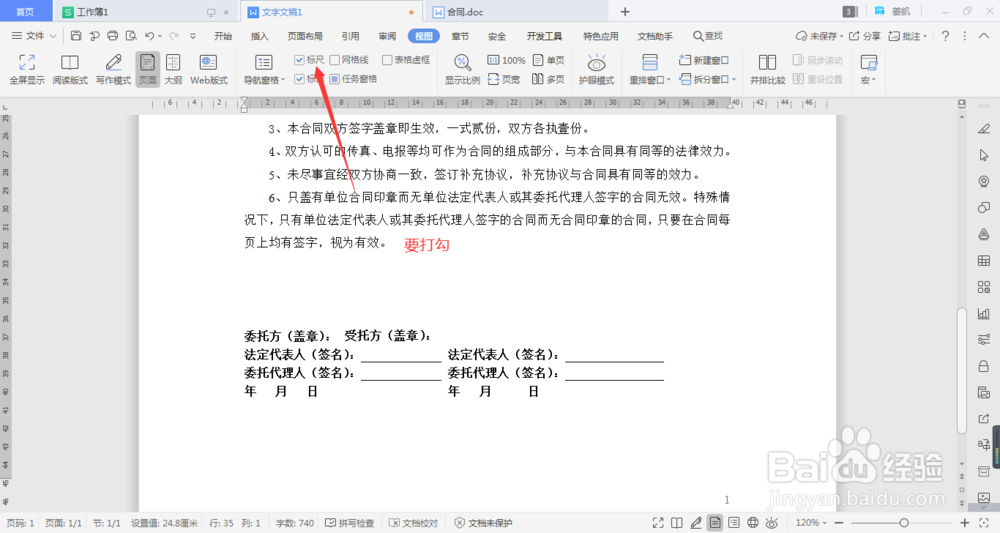Image resolution: width=1000 pixels, height=533 pixels.
Task: Open the 显示比例 zoom ratio dialog
Action: 462,69
